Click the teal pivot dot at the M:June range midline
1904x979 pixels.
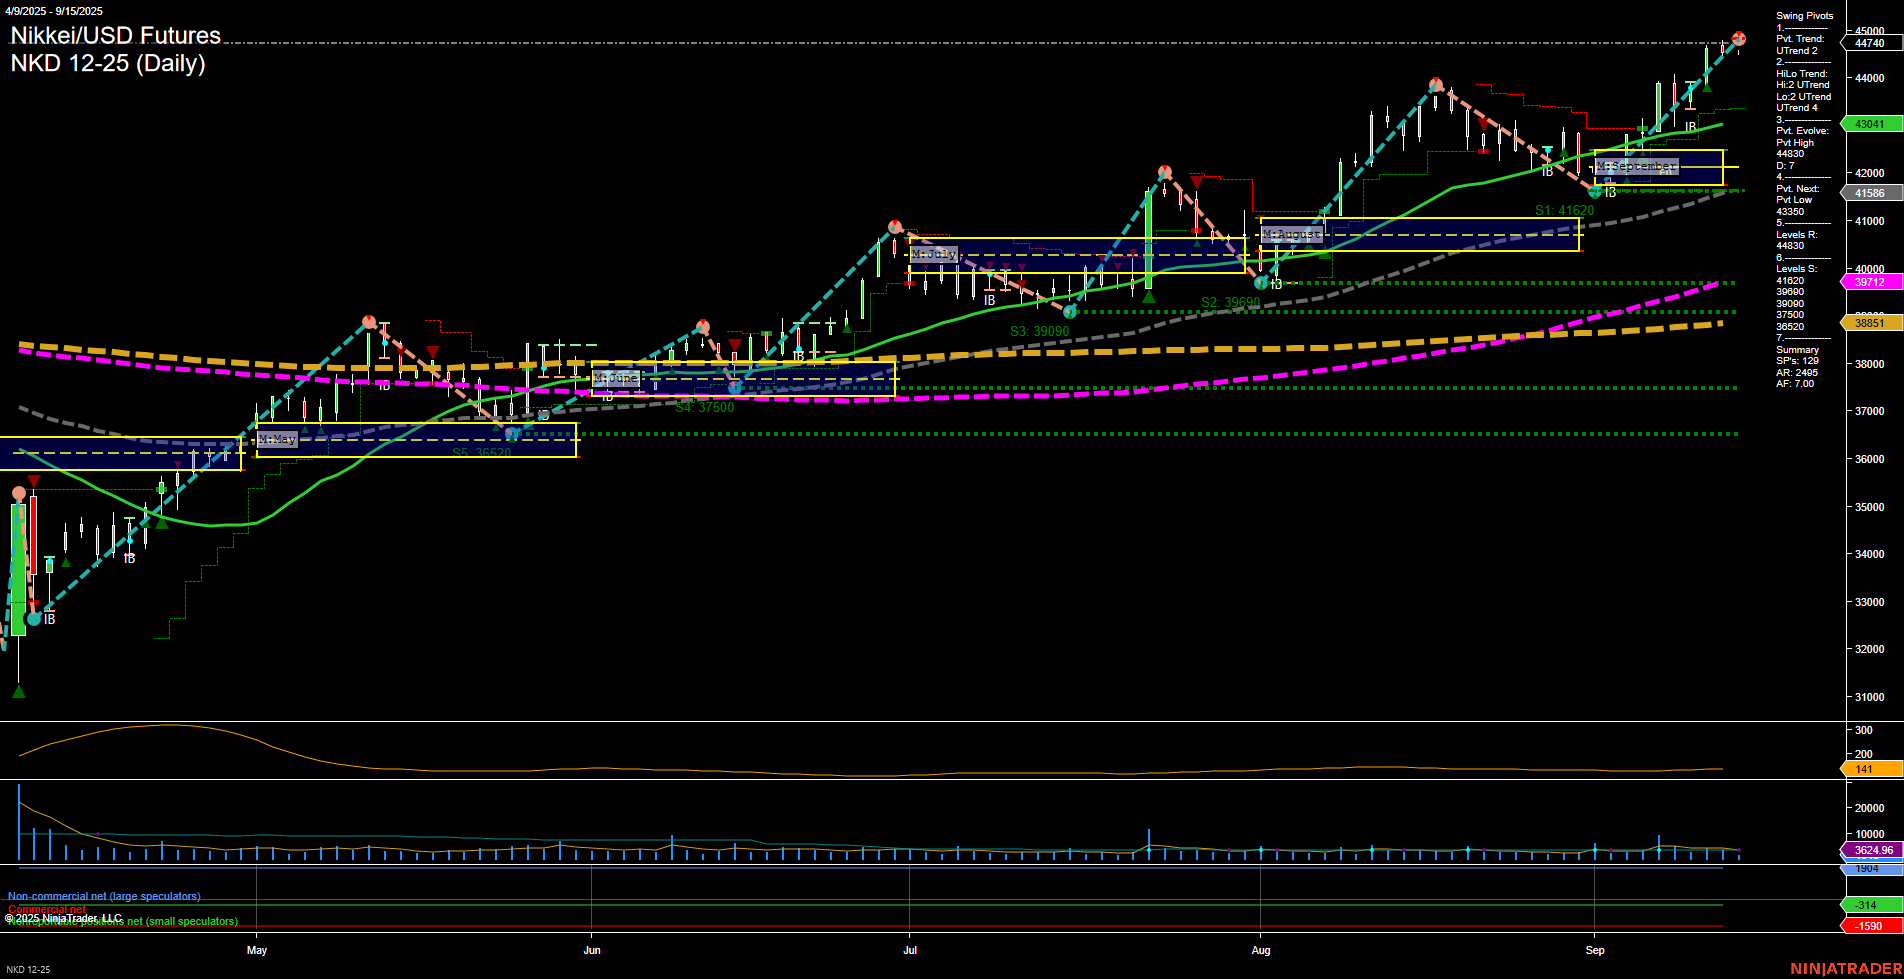click(737, 387)
